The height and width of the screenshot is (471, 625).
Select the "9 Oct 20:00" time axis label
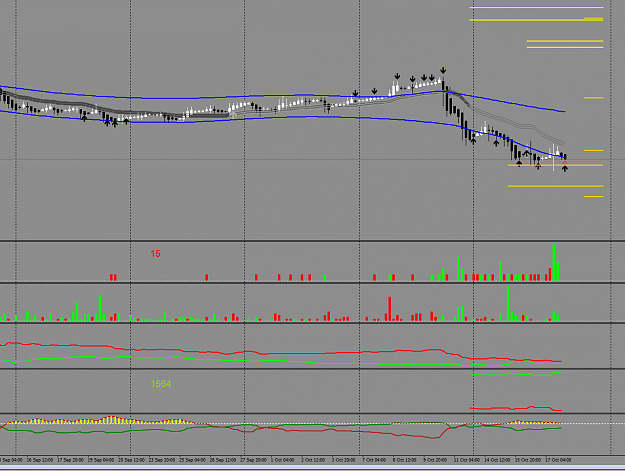435,460
